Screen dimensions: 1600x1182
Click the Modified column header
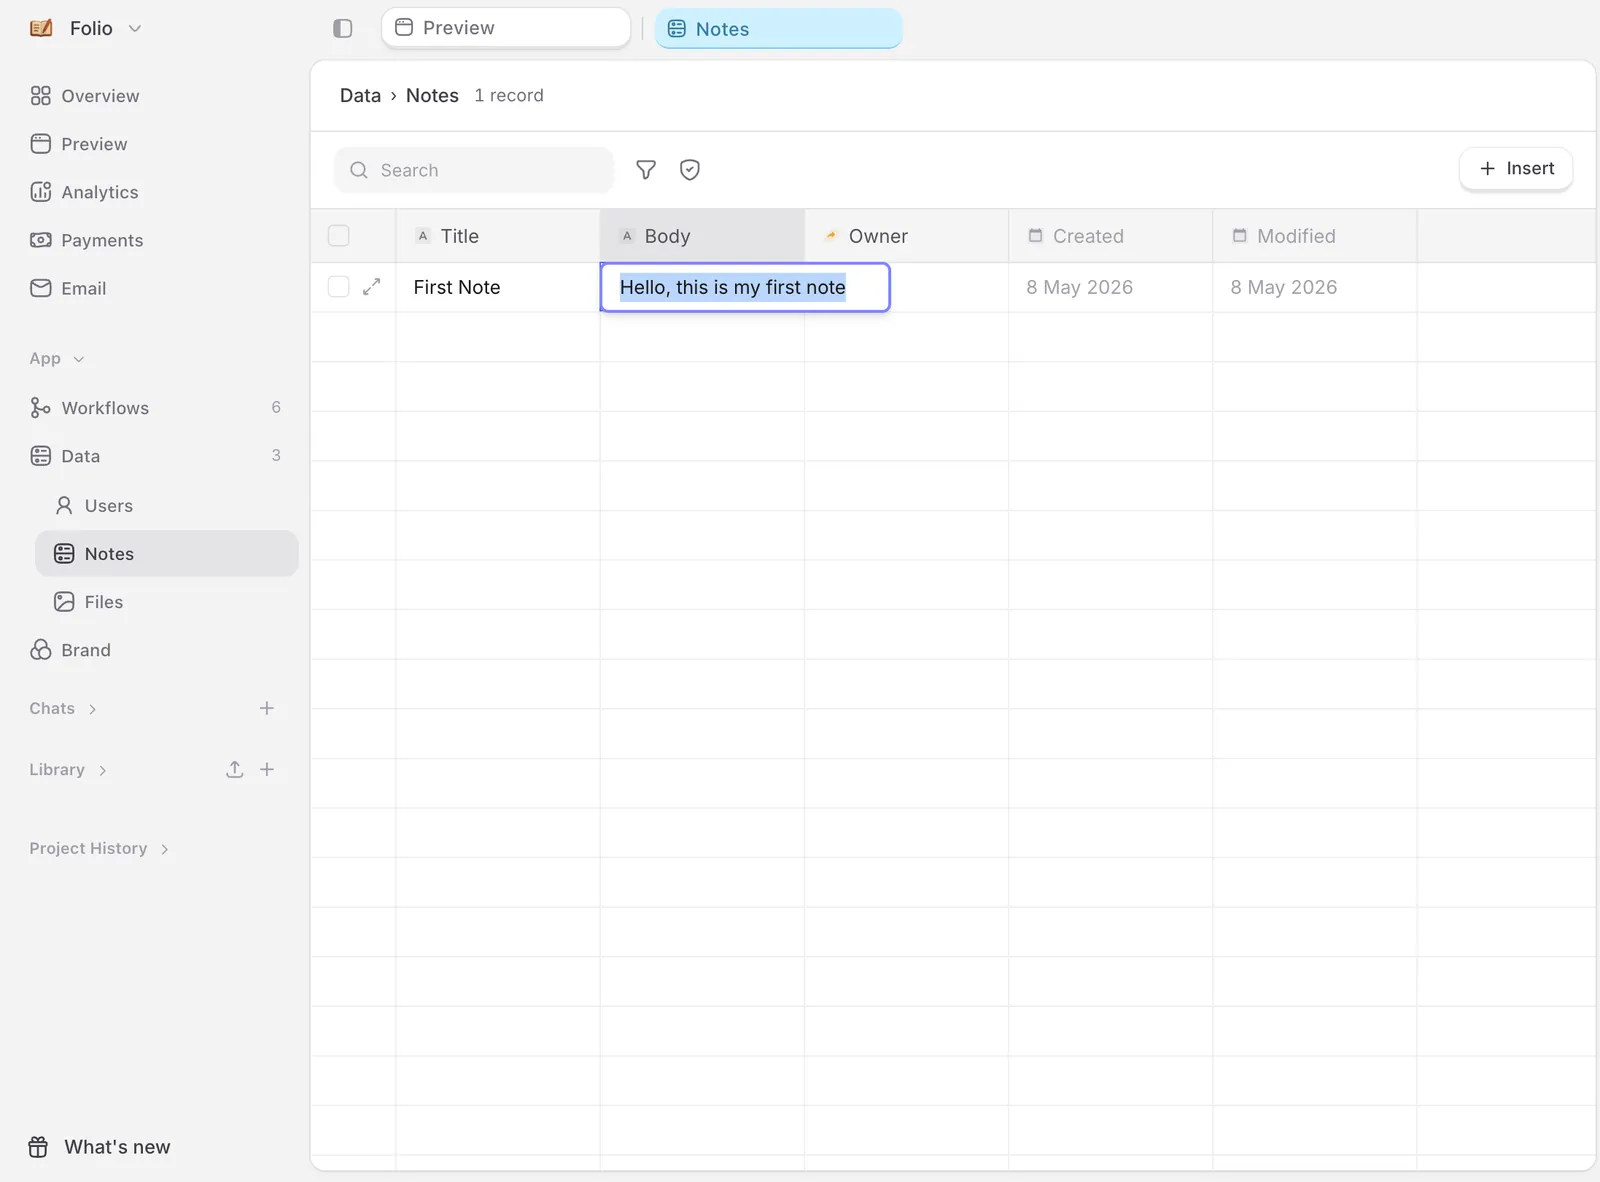coord(1315,236)
